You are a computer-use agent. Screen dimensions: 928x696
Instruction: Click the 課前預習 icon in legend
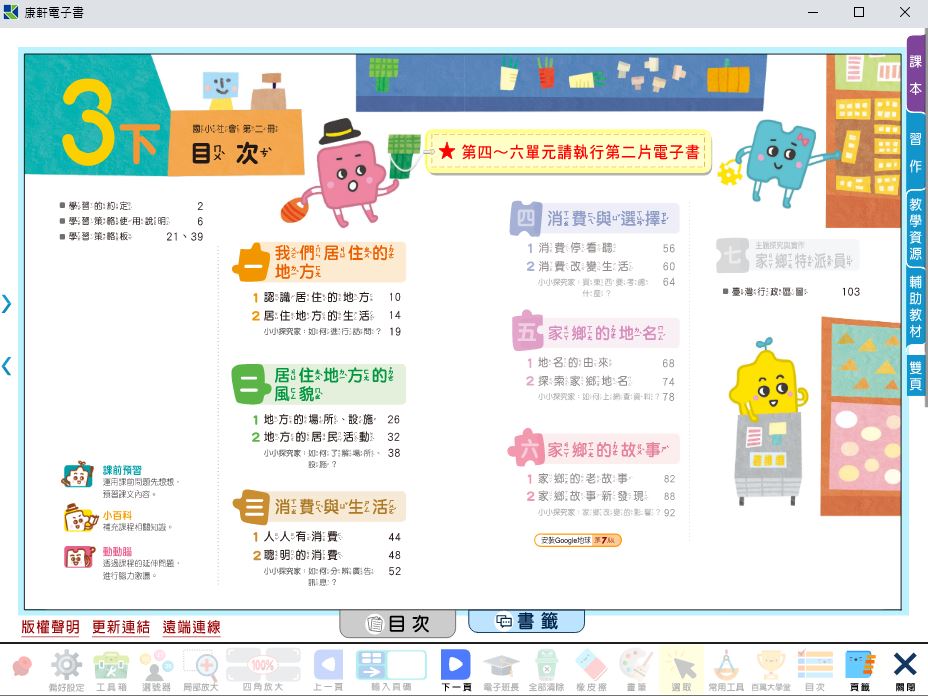point(78,475)
